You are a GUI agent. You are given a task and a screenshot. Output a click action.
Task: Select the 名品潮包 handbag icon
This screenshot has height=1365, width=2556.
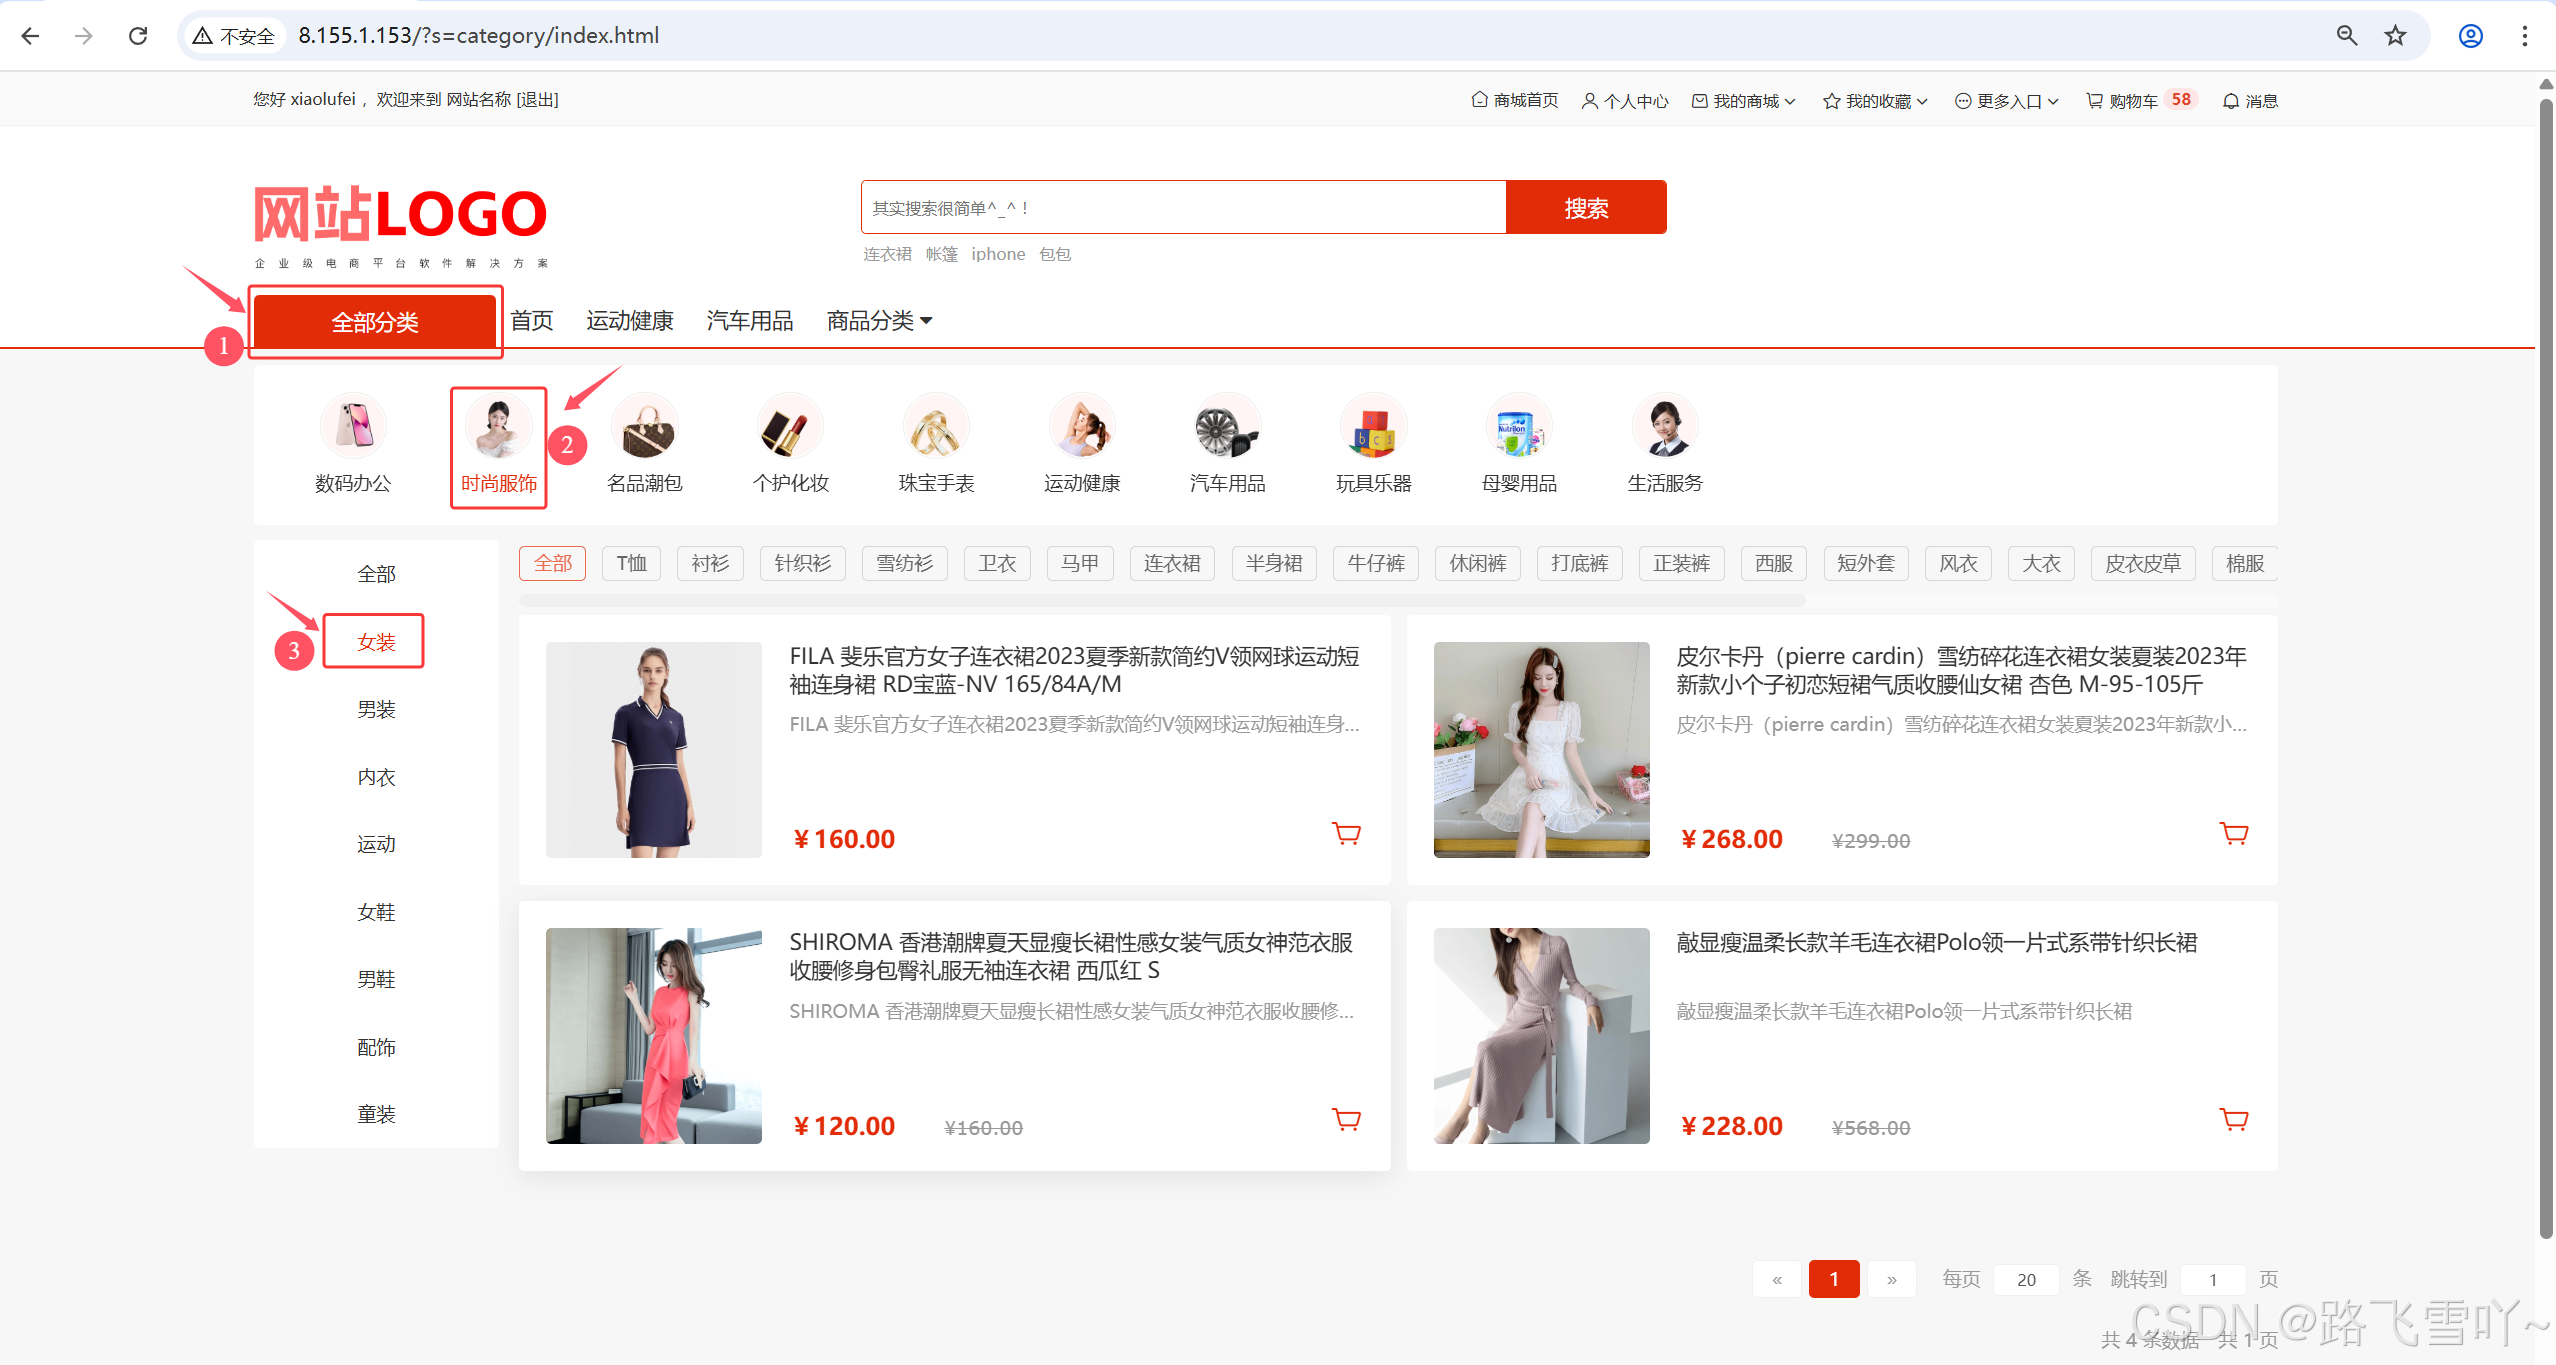click(x=645, y=427)
